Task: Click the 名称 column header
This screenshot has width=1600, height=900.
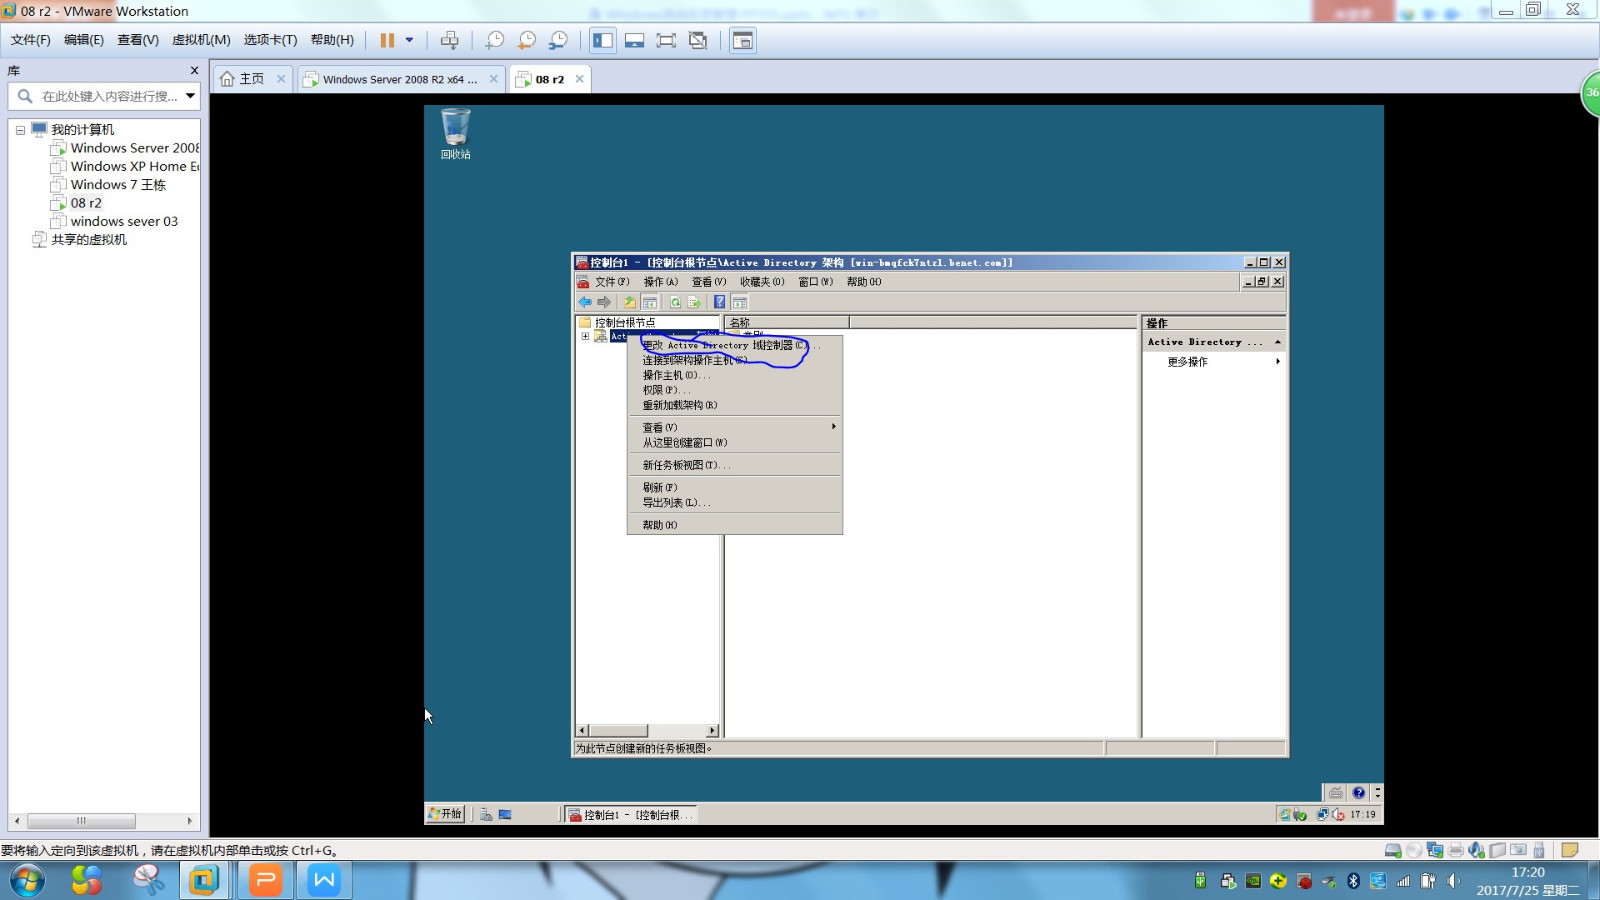Action: (787, 322)
